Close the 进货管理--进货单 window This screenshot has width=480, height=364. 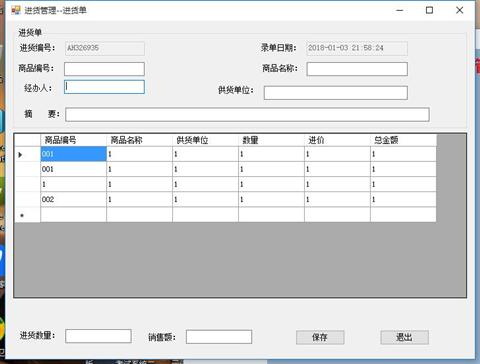[x=460, y=10]
